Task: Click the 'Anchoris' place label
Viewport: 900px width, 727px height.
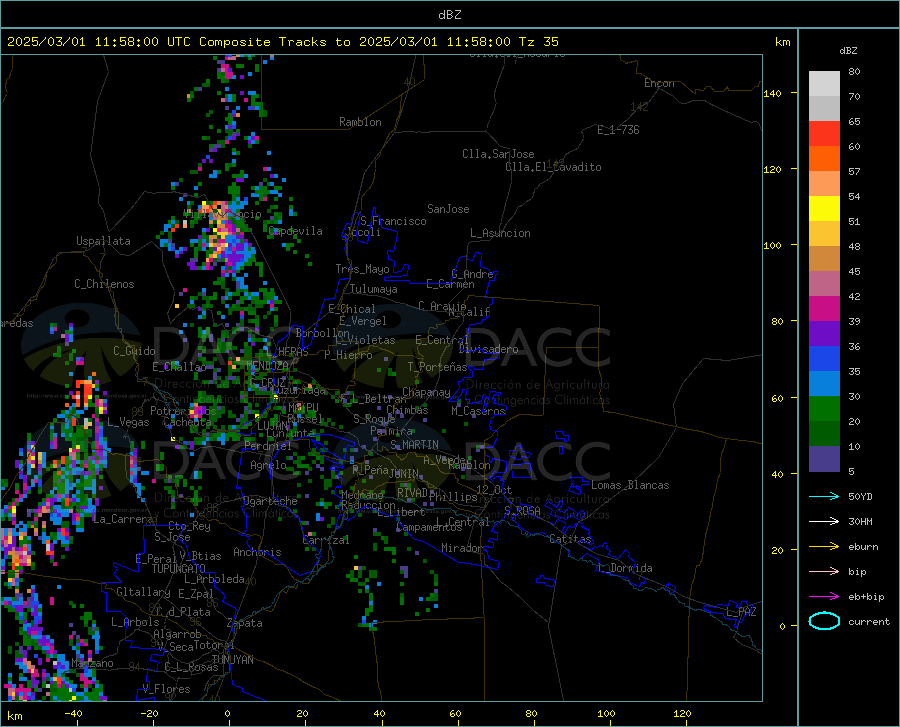Action: coord(257,552)
